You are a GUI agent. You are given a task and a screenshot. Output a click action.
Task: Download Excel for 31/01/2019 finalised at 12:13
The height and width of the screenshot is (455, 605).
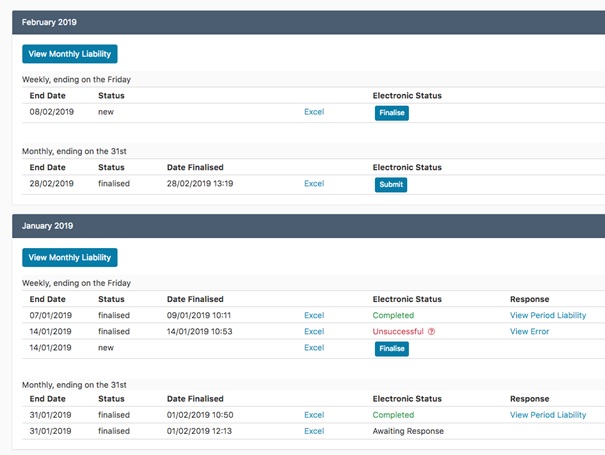click(314, 431)
